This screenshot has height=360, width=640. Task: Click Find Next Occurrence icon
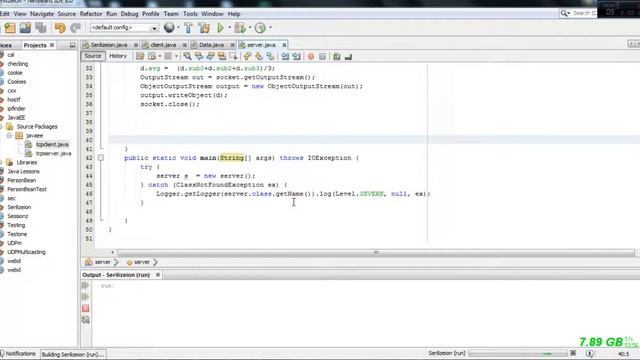210,56
